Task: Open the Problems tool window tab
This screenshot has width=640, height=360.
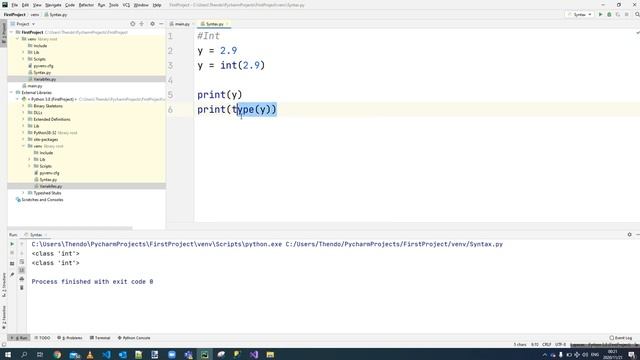Action: [x=70, y=338]
